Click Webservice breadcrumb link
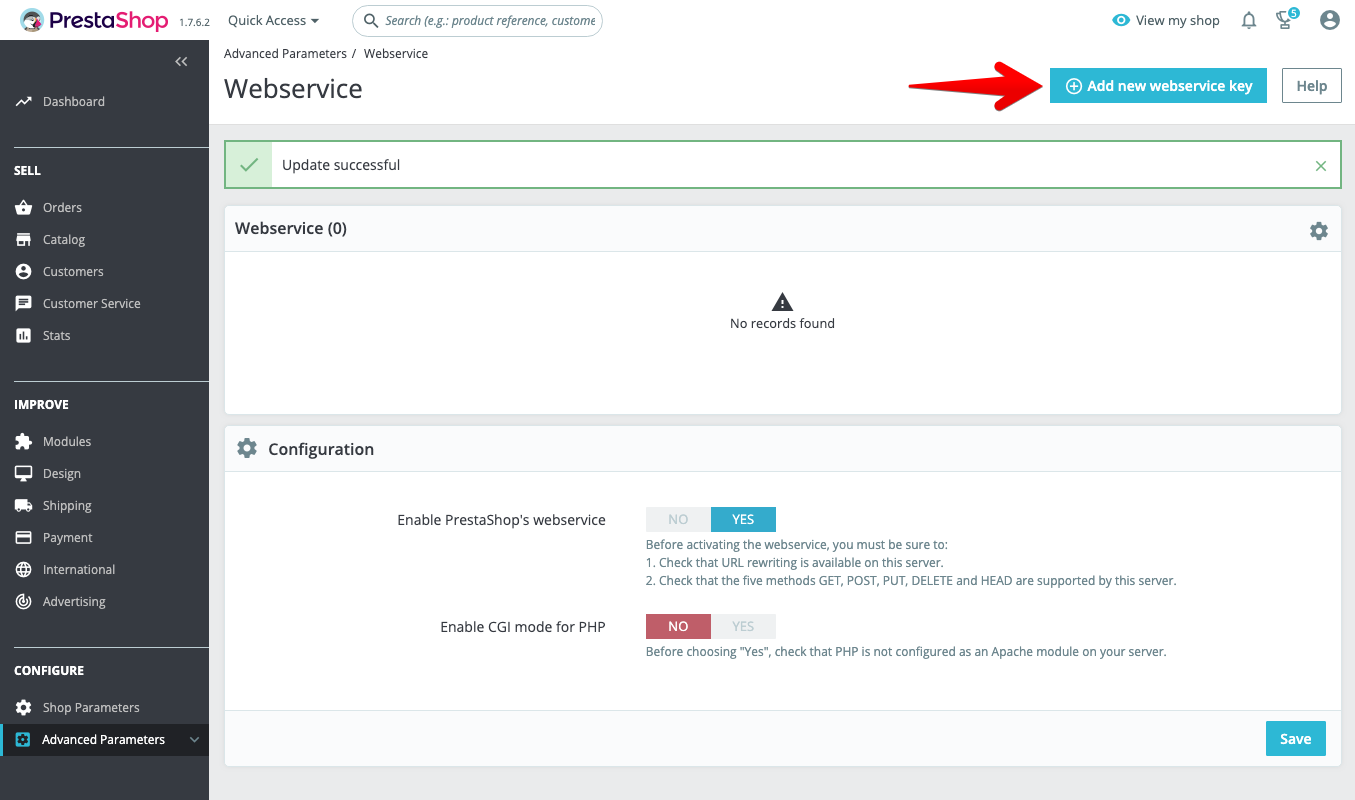Viewport: 1355px width, 800px height. [x=396, y=54]
